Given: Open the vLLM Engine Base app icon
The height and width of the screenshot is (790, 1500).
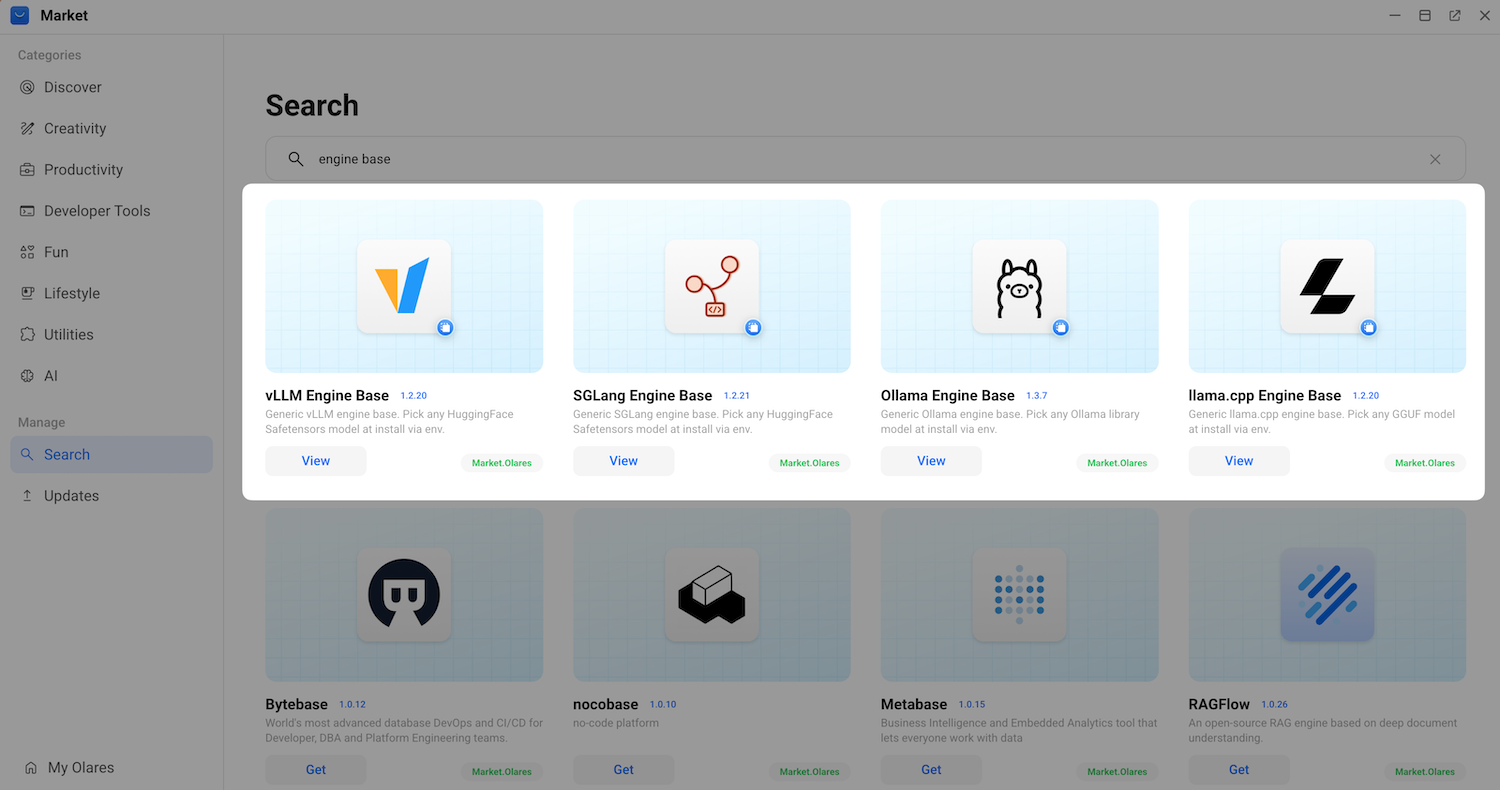Looking at the screenshot, I should [404, 286].
